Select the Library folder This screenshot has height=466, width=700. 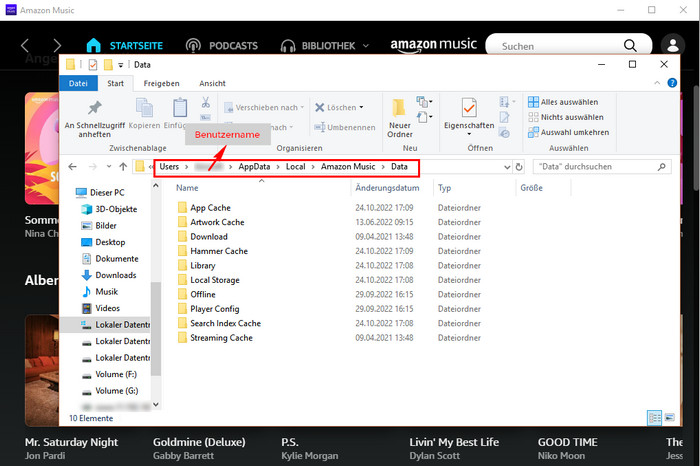coord(203,266)
